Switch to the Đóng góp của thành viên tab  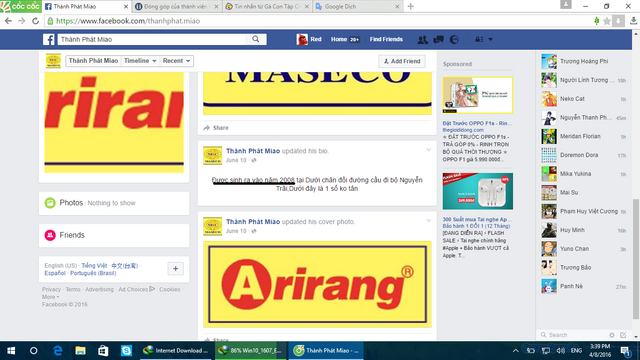point(177,7)
